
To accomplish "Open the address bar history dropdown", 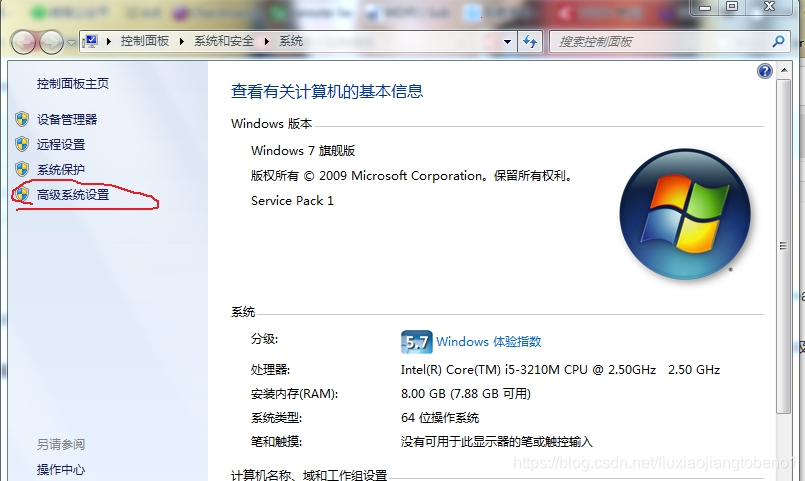I will click(507, 42).
